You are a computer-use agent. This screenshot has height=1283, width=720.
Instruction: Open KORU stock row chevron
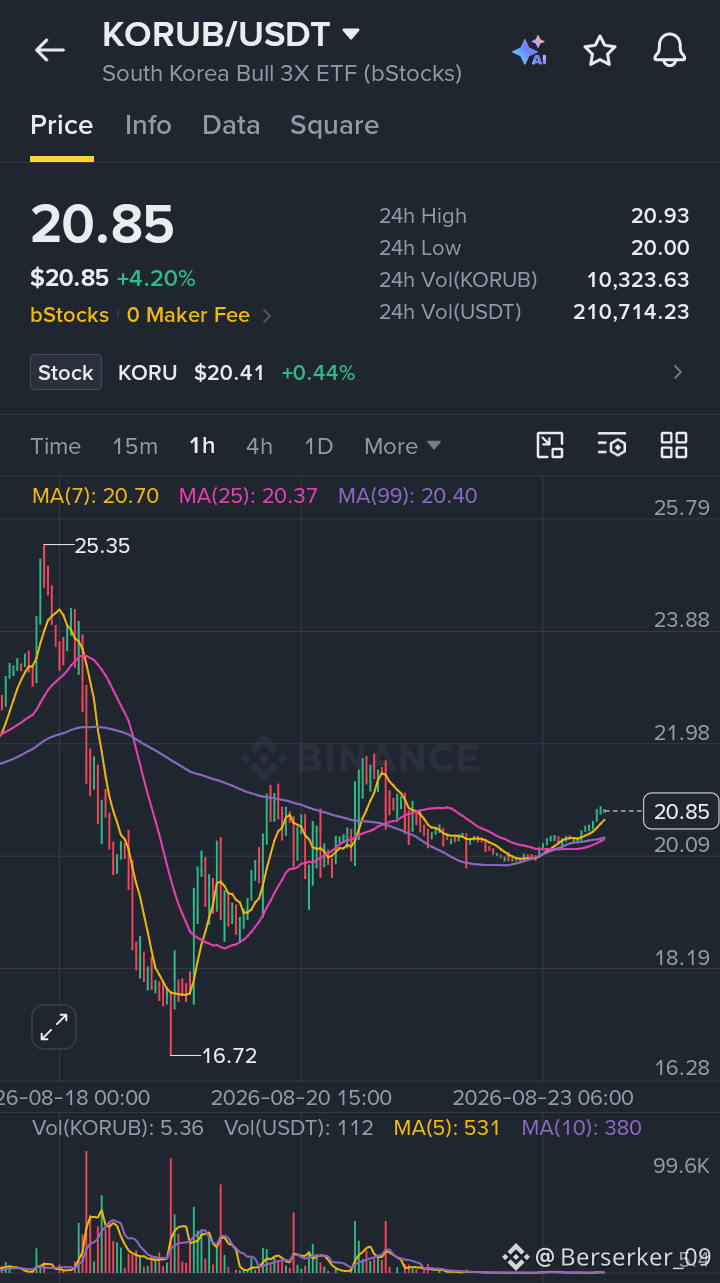(x=678, y=373)
